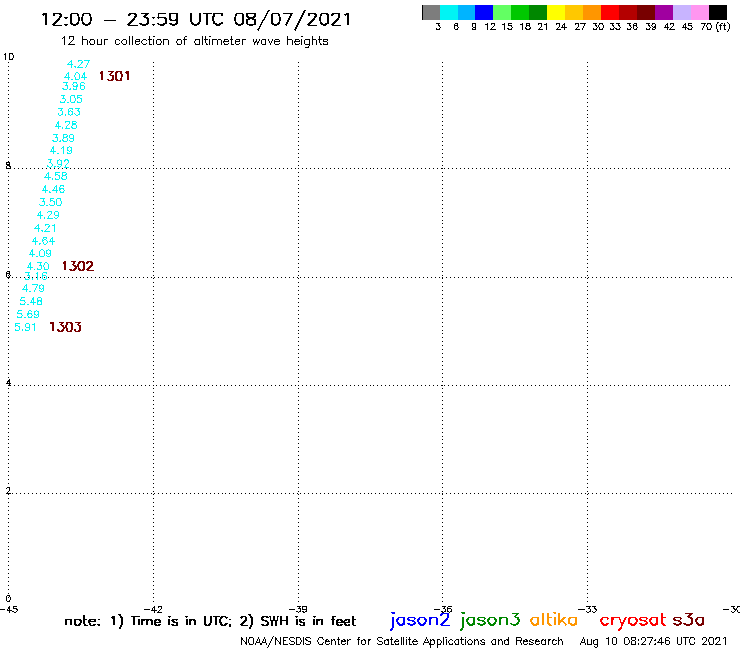Pick the purple swatch in the color bar
This screenshot has height=650, width=740.
[x=664, y=12]
